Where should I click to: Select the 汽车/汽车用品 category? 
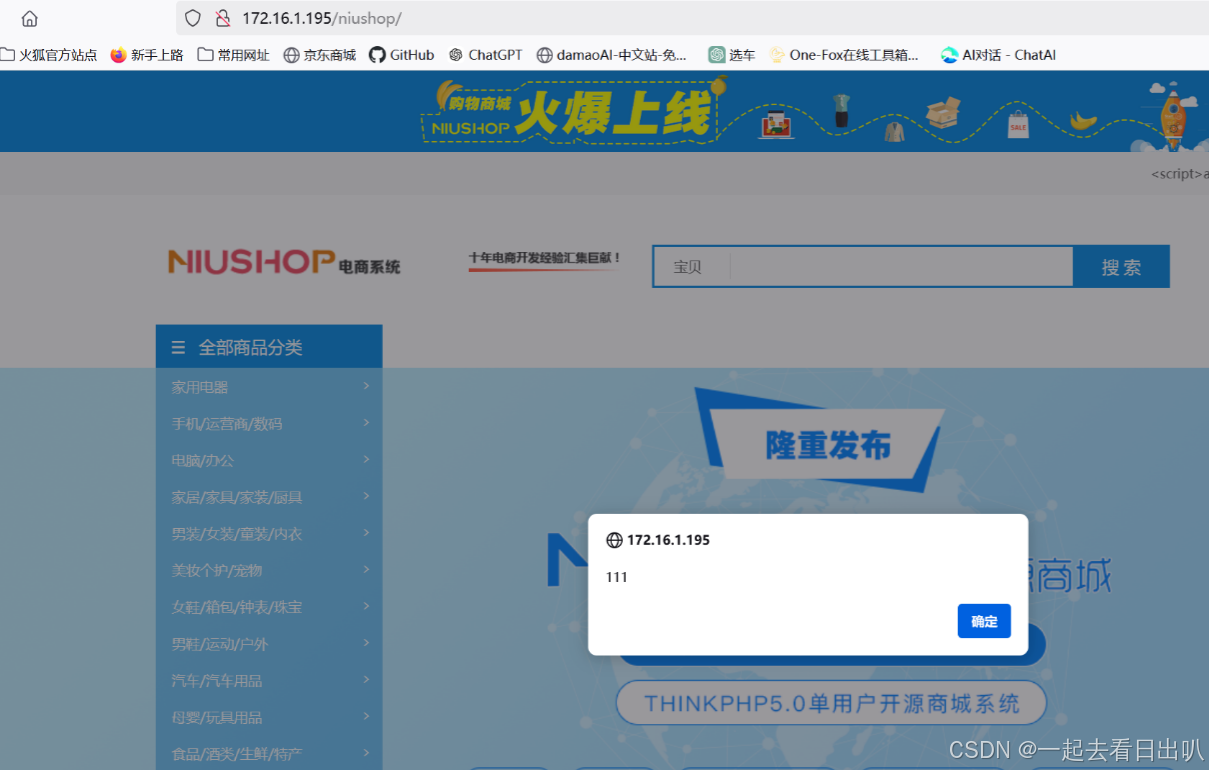[217, 681]
